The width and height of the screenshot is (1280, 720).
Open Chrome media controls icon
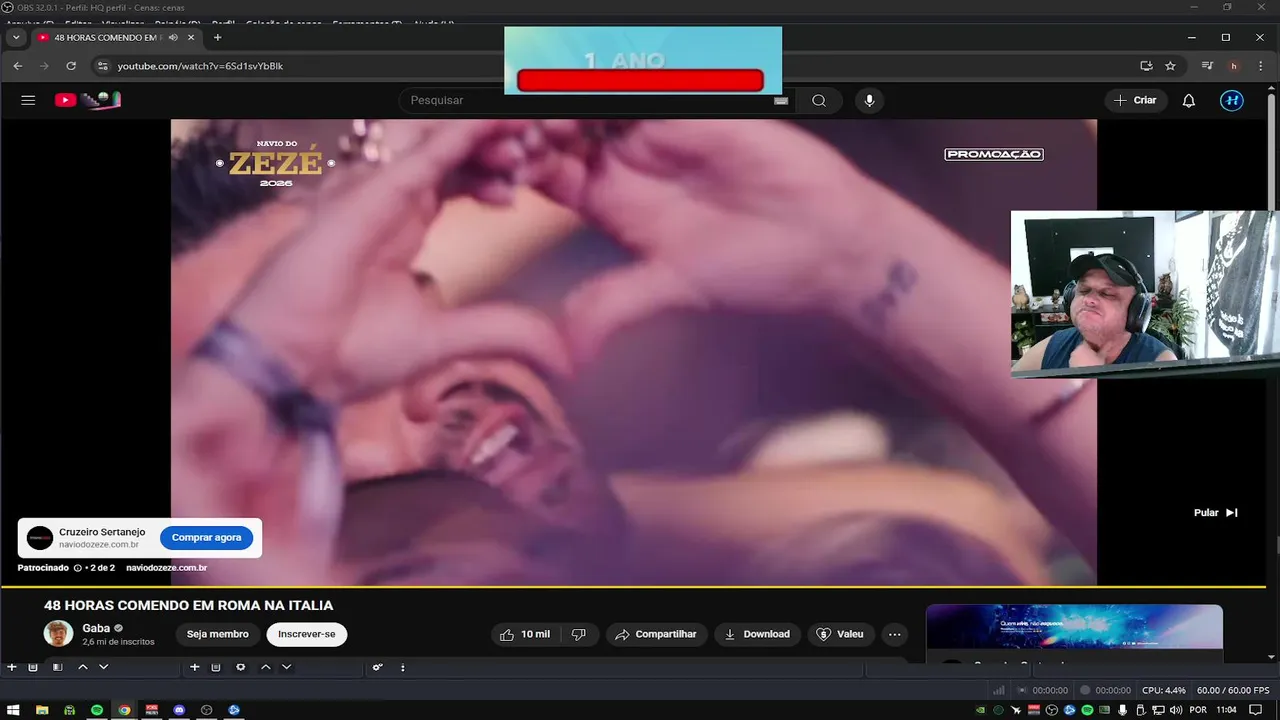tap(1207, 66)
